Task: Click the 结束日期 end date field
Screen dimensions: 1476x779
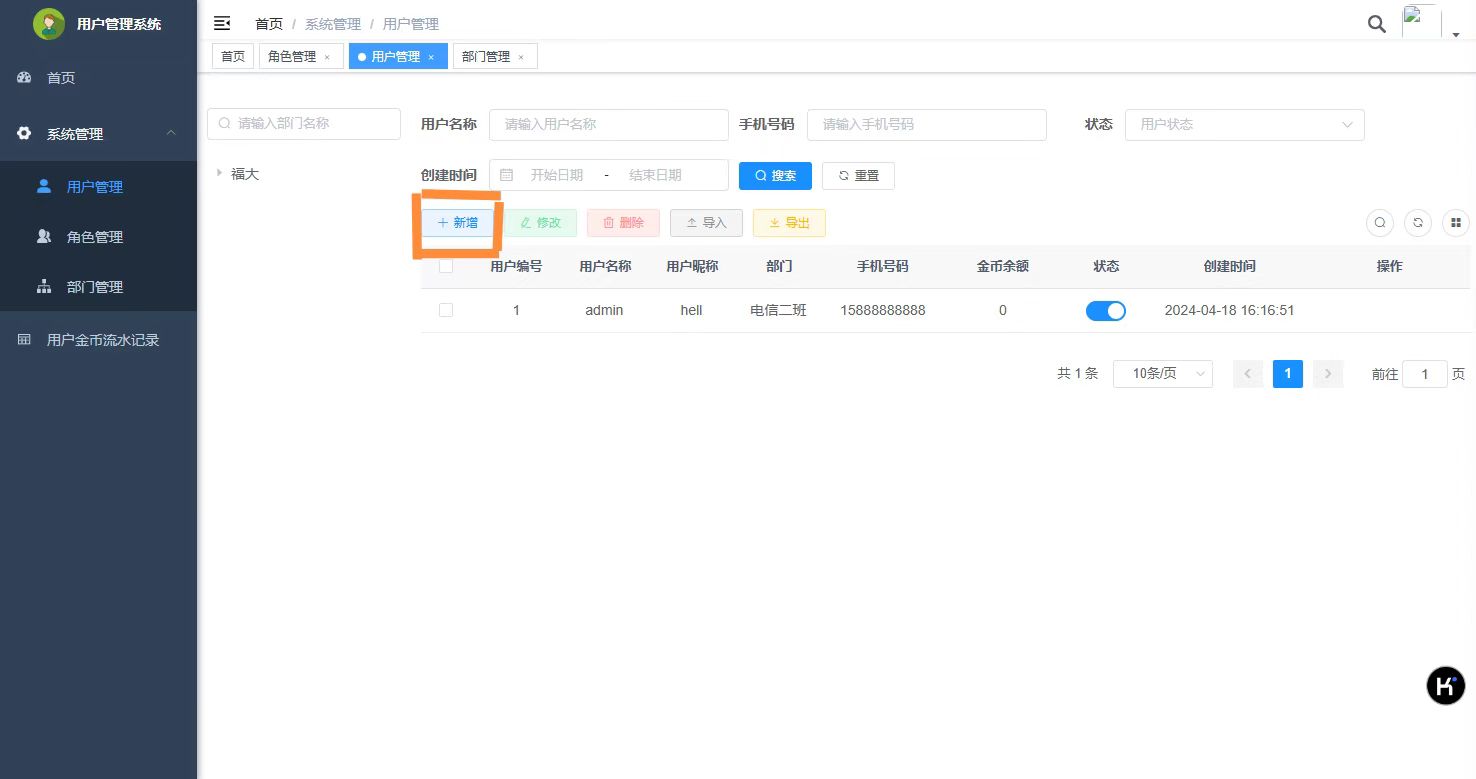Action: point(655,175)
